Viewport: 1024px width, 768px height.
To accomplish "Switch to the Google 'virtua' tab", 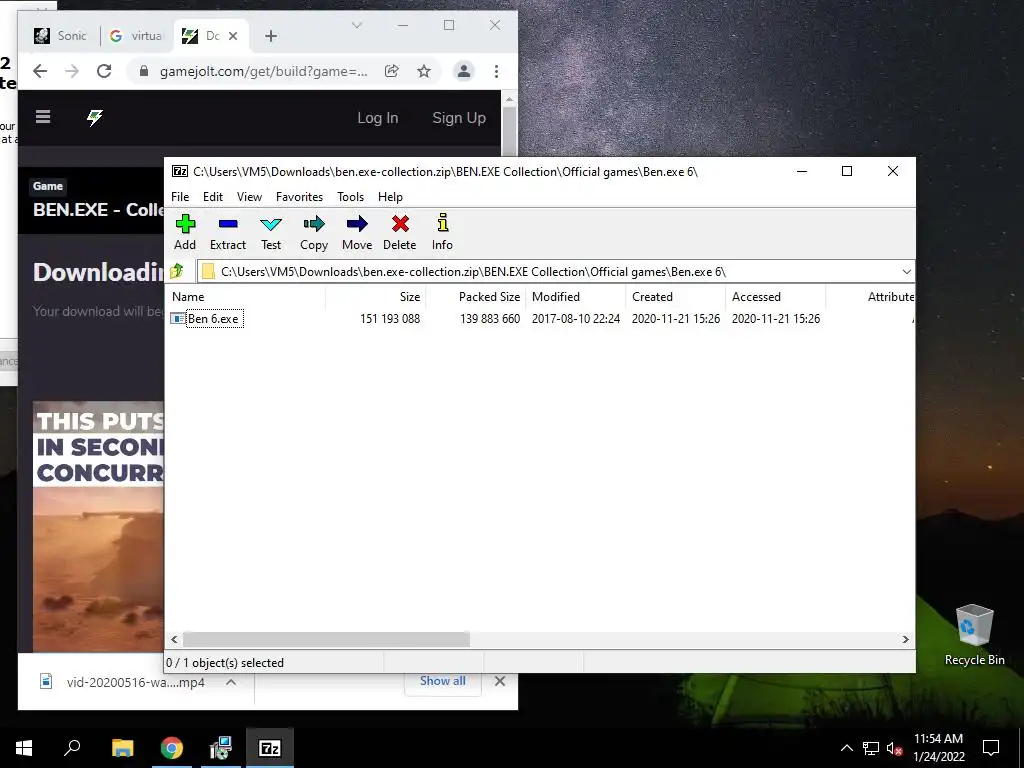I will coord(136,36).
